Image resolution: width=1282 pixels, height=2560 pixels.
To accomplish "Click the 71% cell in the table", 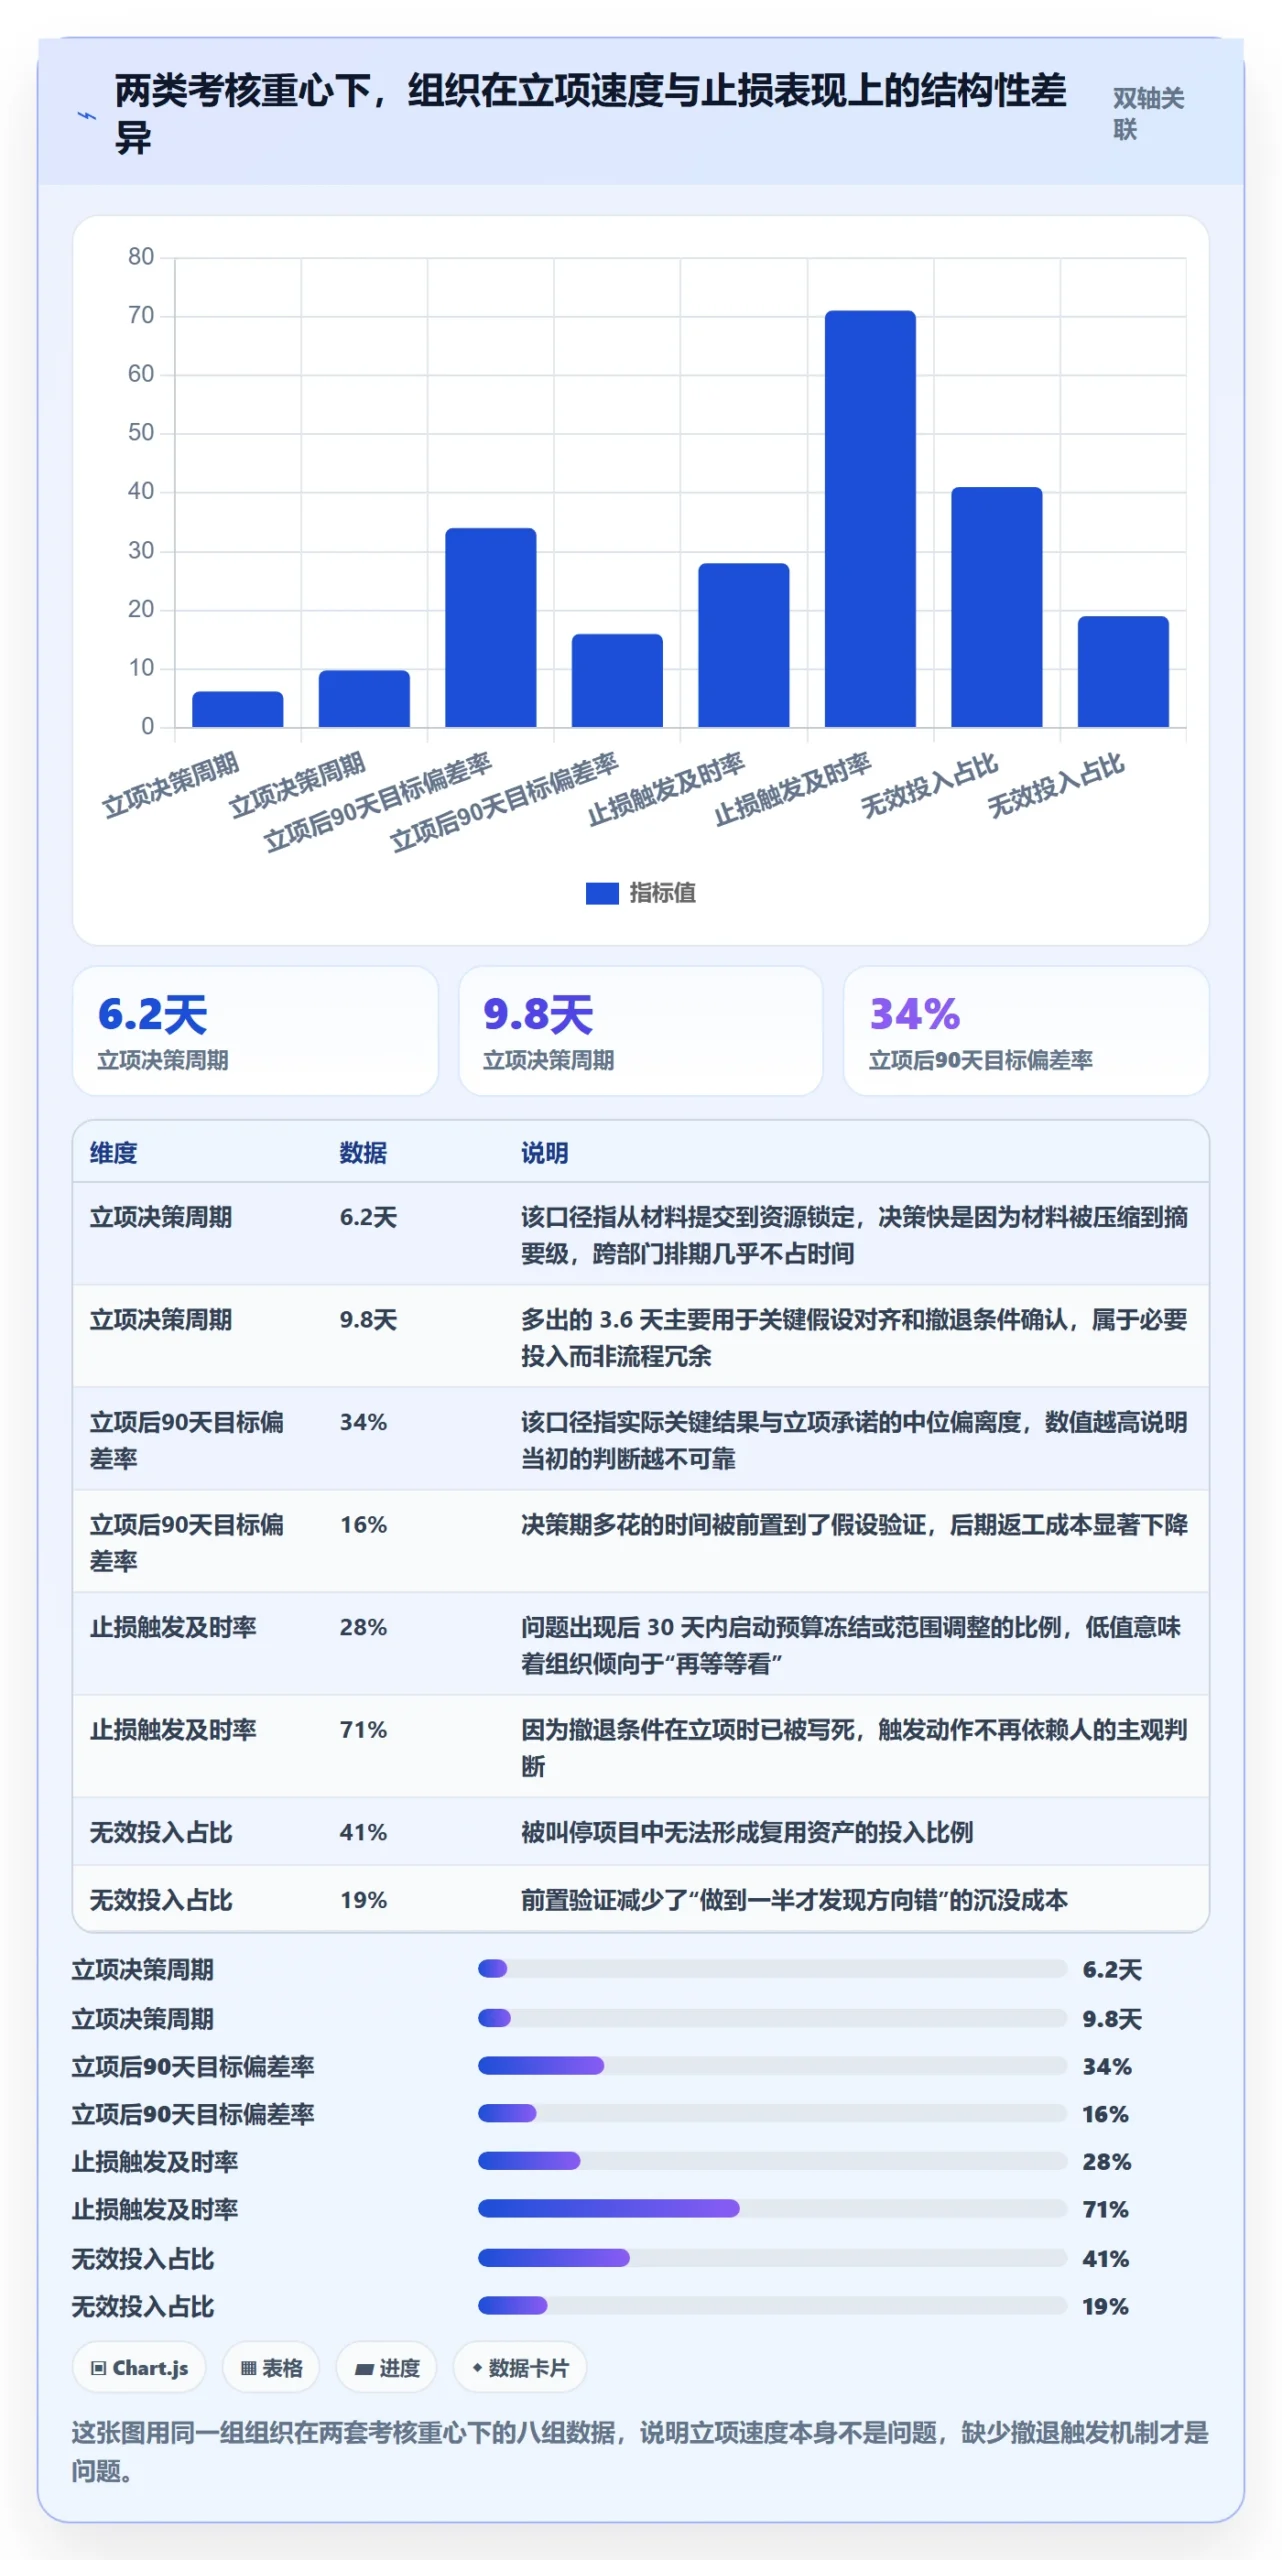I will [x=363, y=1730].
